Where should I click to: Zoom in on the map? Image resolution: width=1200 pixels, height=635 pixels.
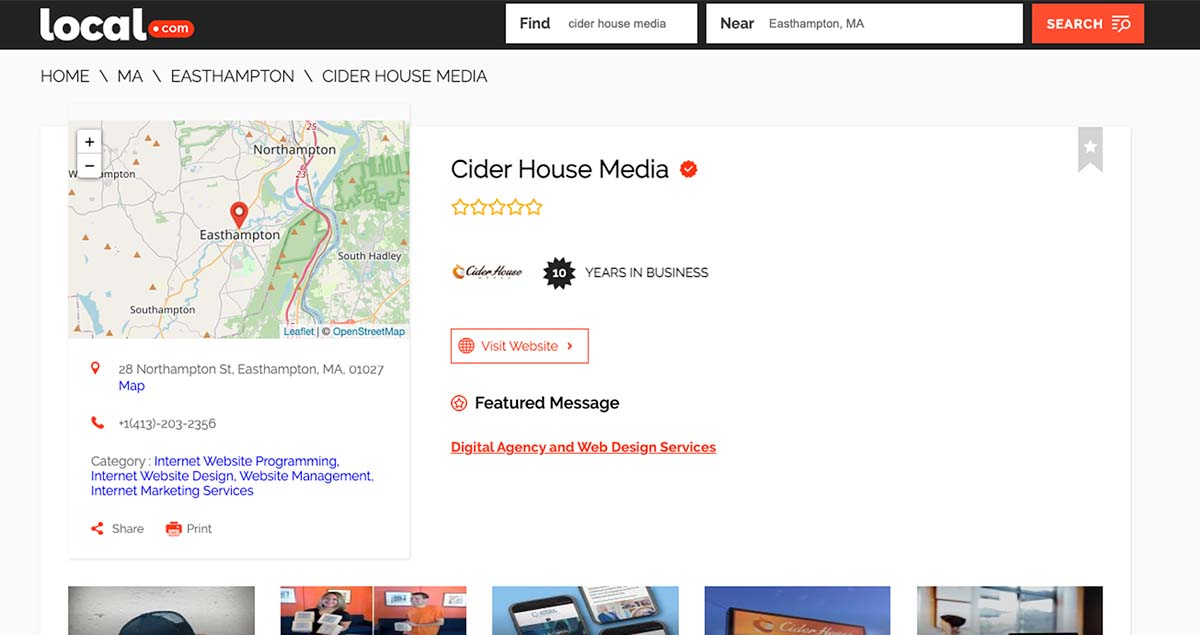(89, 142)
